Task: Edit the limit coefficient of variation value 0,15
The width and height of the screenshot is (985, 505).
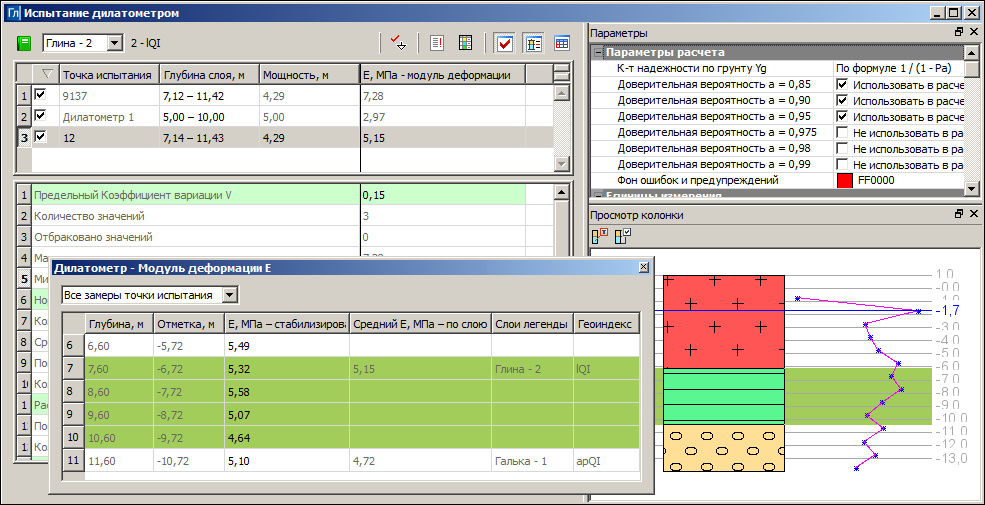Action: point(443,195)
